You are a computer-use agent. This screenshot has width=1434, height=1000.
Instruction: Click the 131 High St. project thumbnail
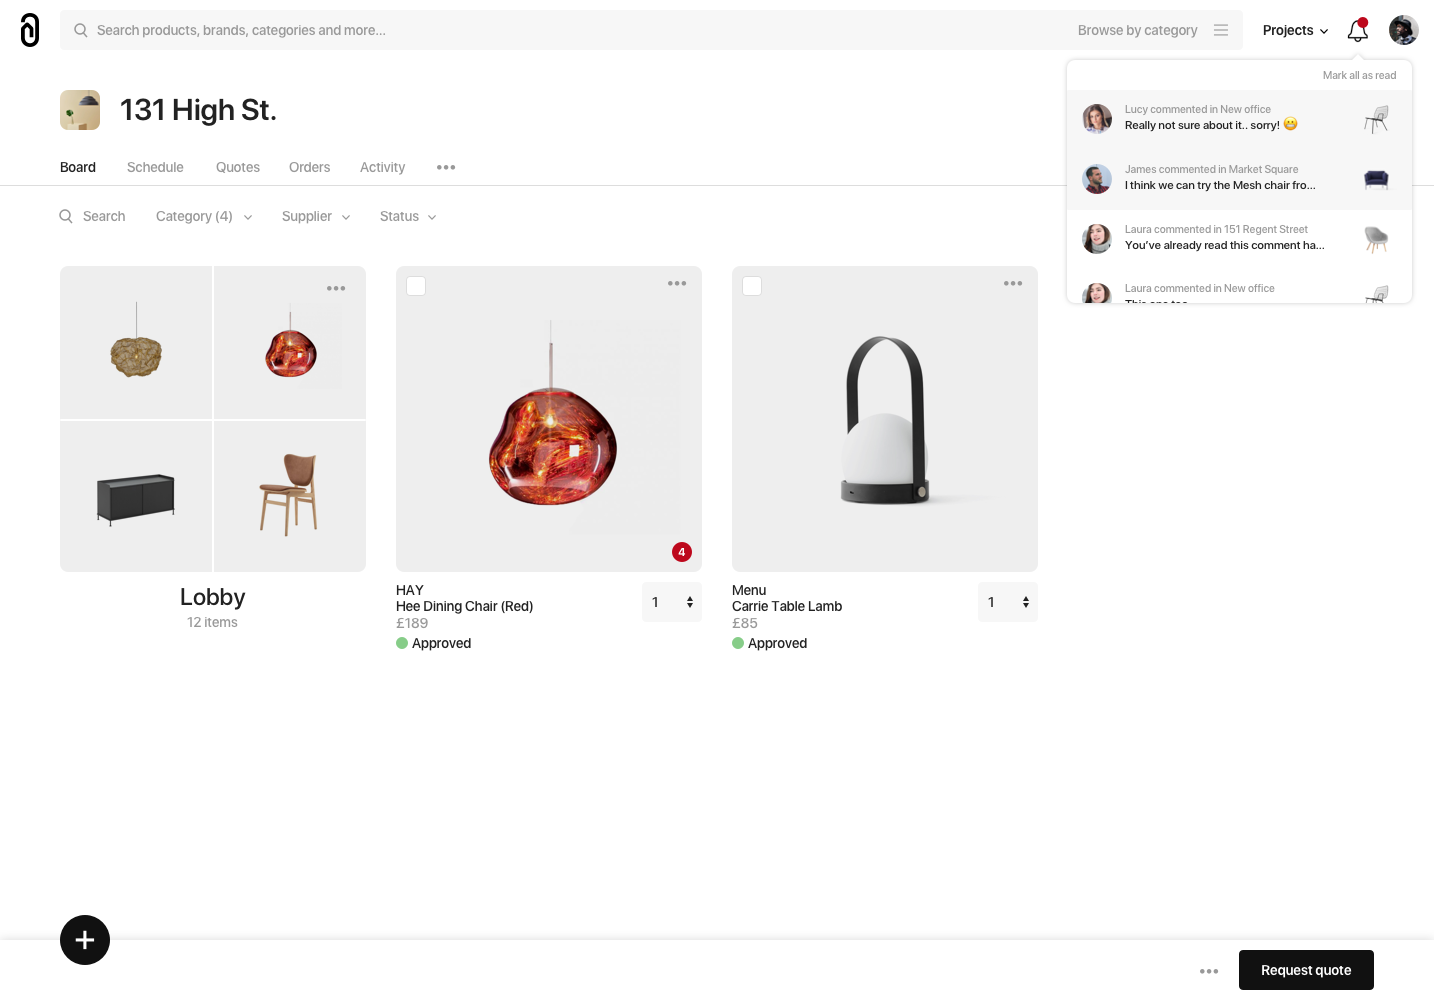pos(80,110)
